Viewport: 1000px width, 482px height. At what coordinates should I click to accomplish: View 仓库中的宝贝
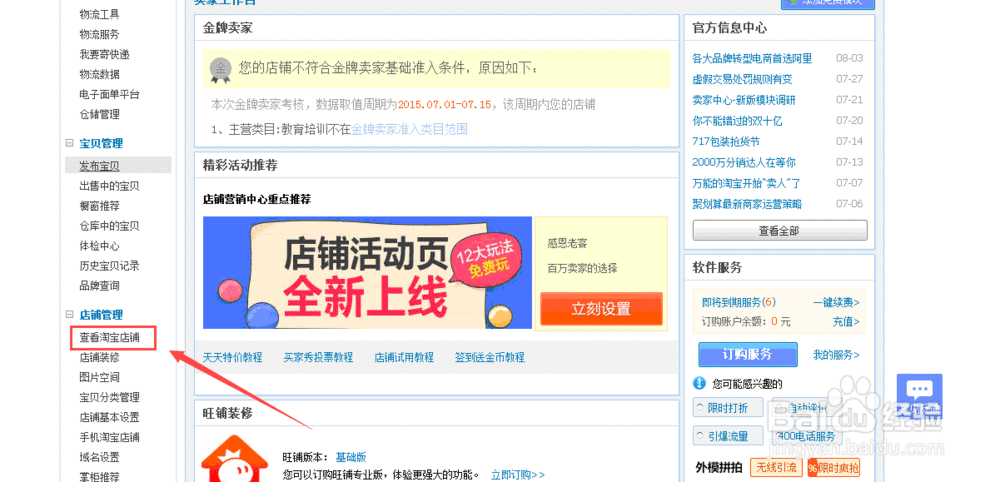tap(109, 226)
